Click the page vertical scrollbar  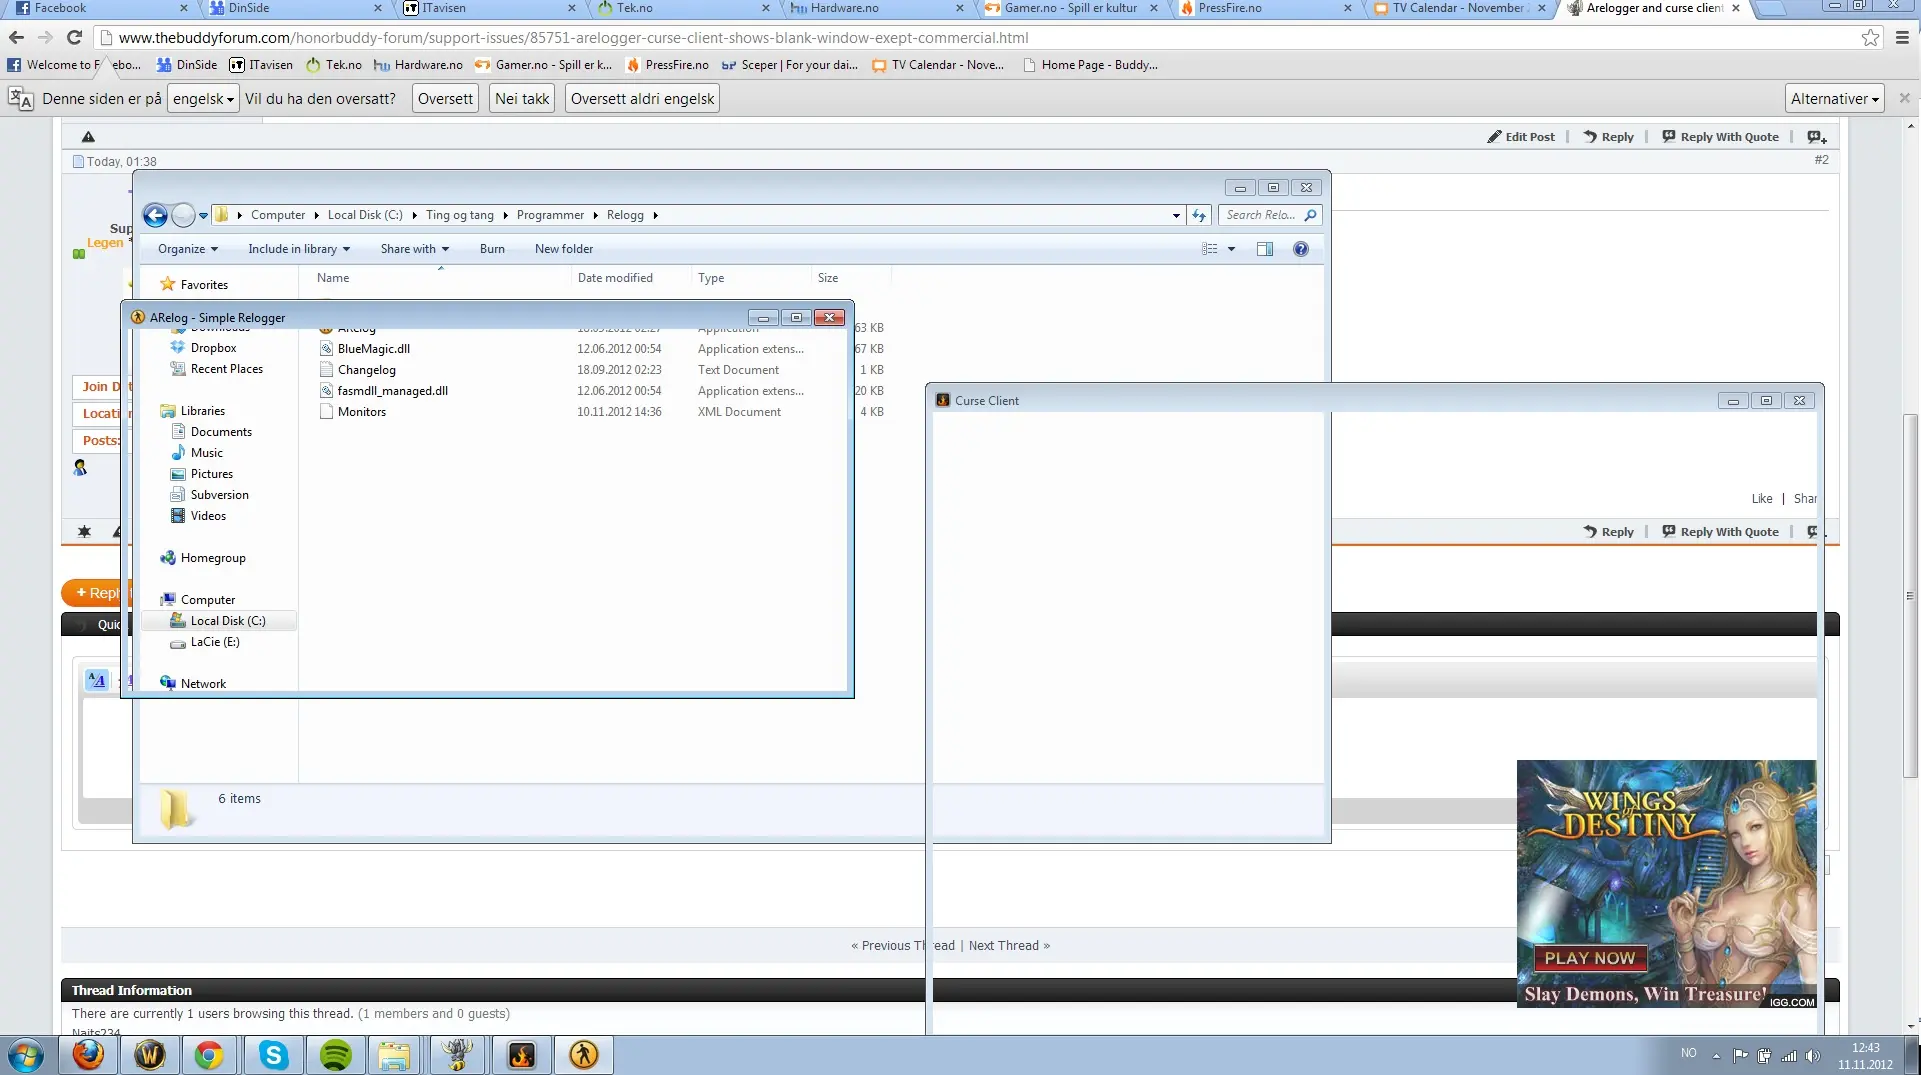1911,595
